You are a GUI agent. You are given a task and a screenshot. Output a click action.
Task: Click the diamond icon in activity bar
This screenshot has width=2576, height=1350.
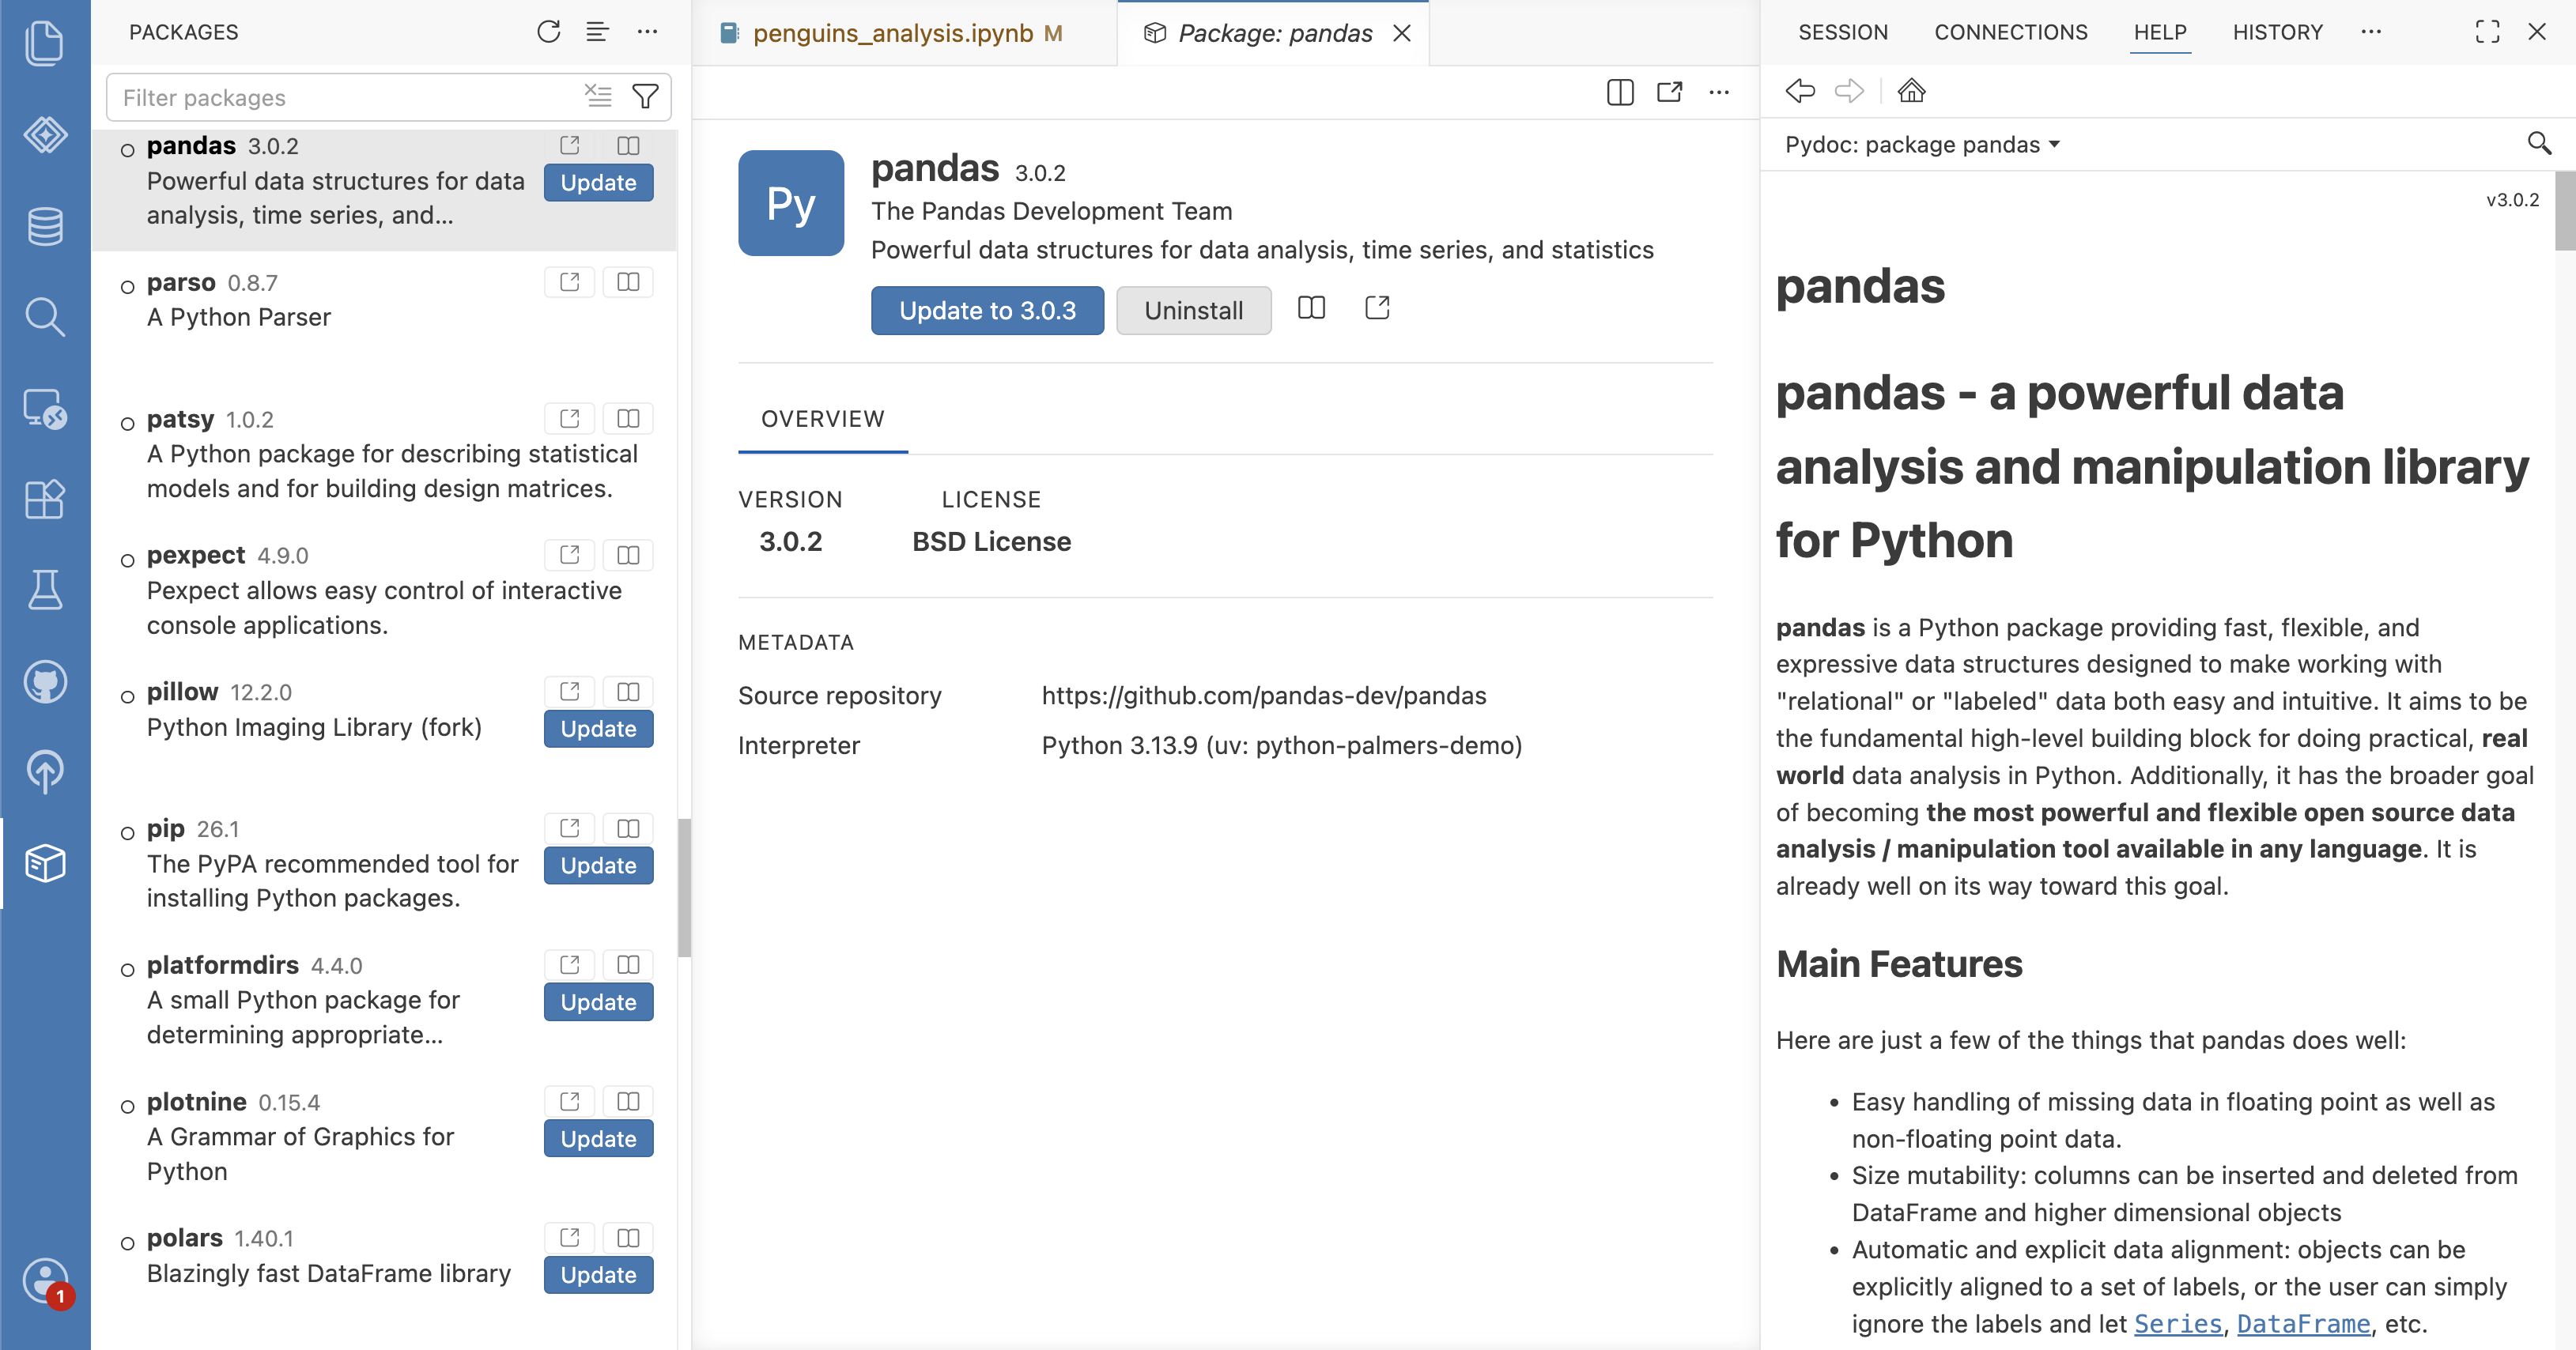point(45,134)
